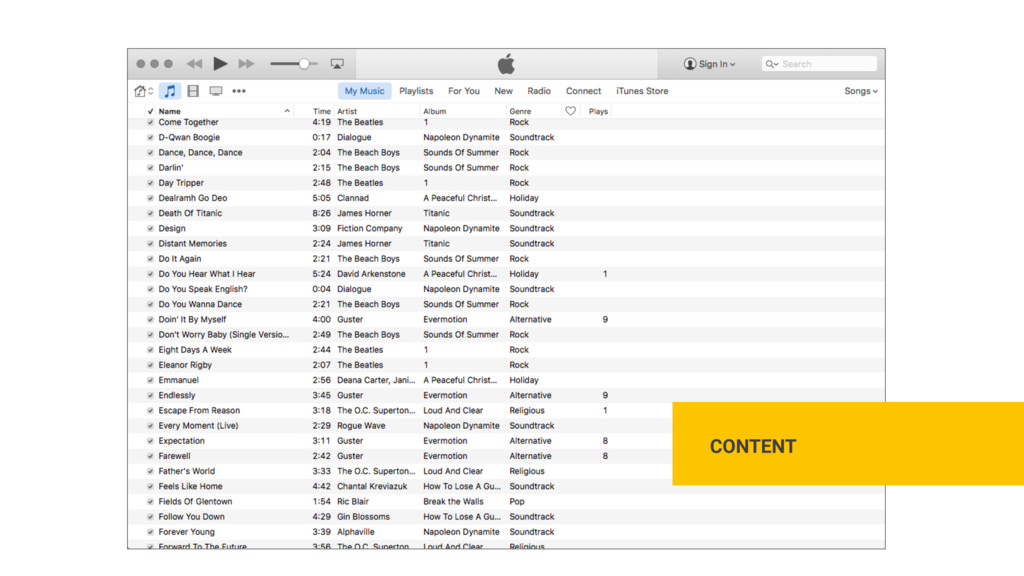
Task: Toggle the Name column sort arrow
Action: pyautogui.click(x=287, y=111)
